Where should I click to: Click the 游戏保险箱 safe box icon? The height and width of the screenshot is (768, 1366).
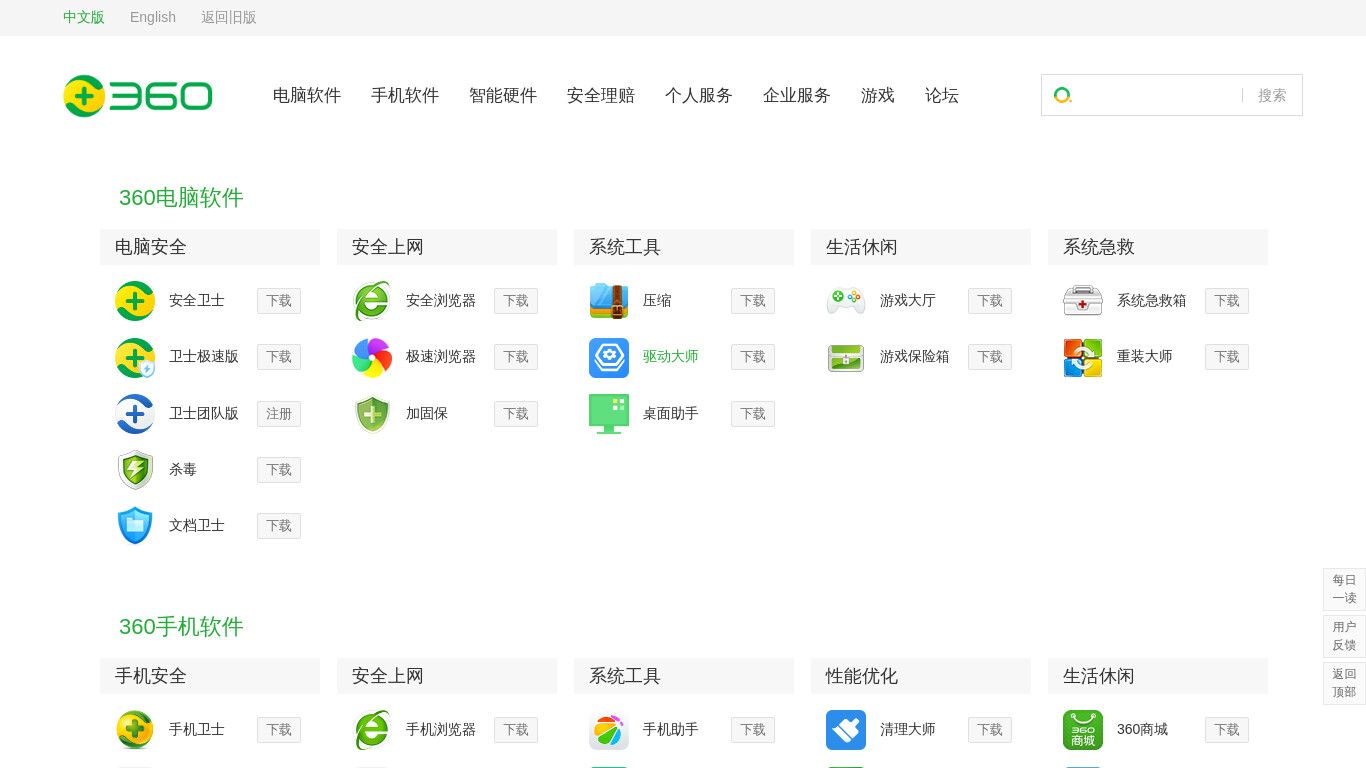pos(846,358)
